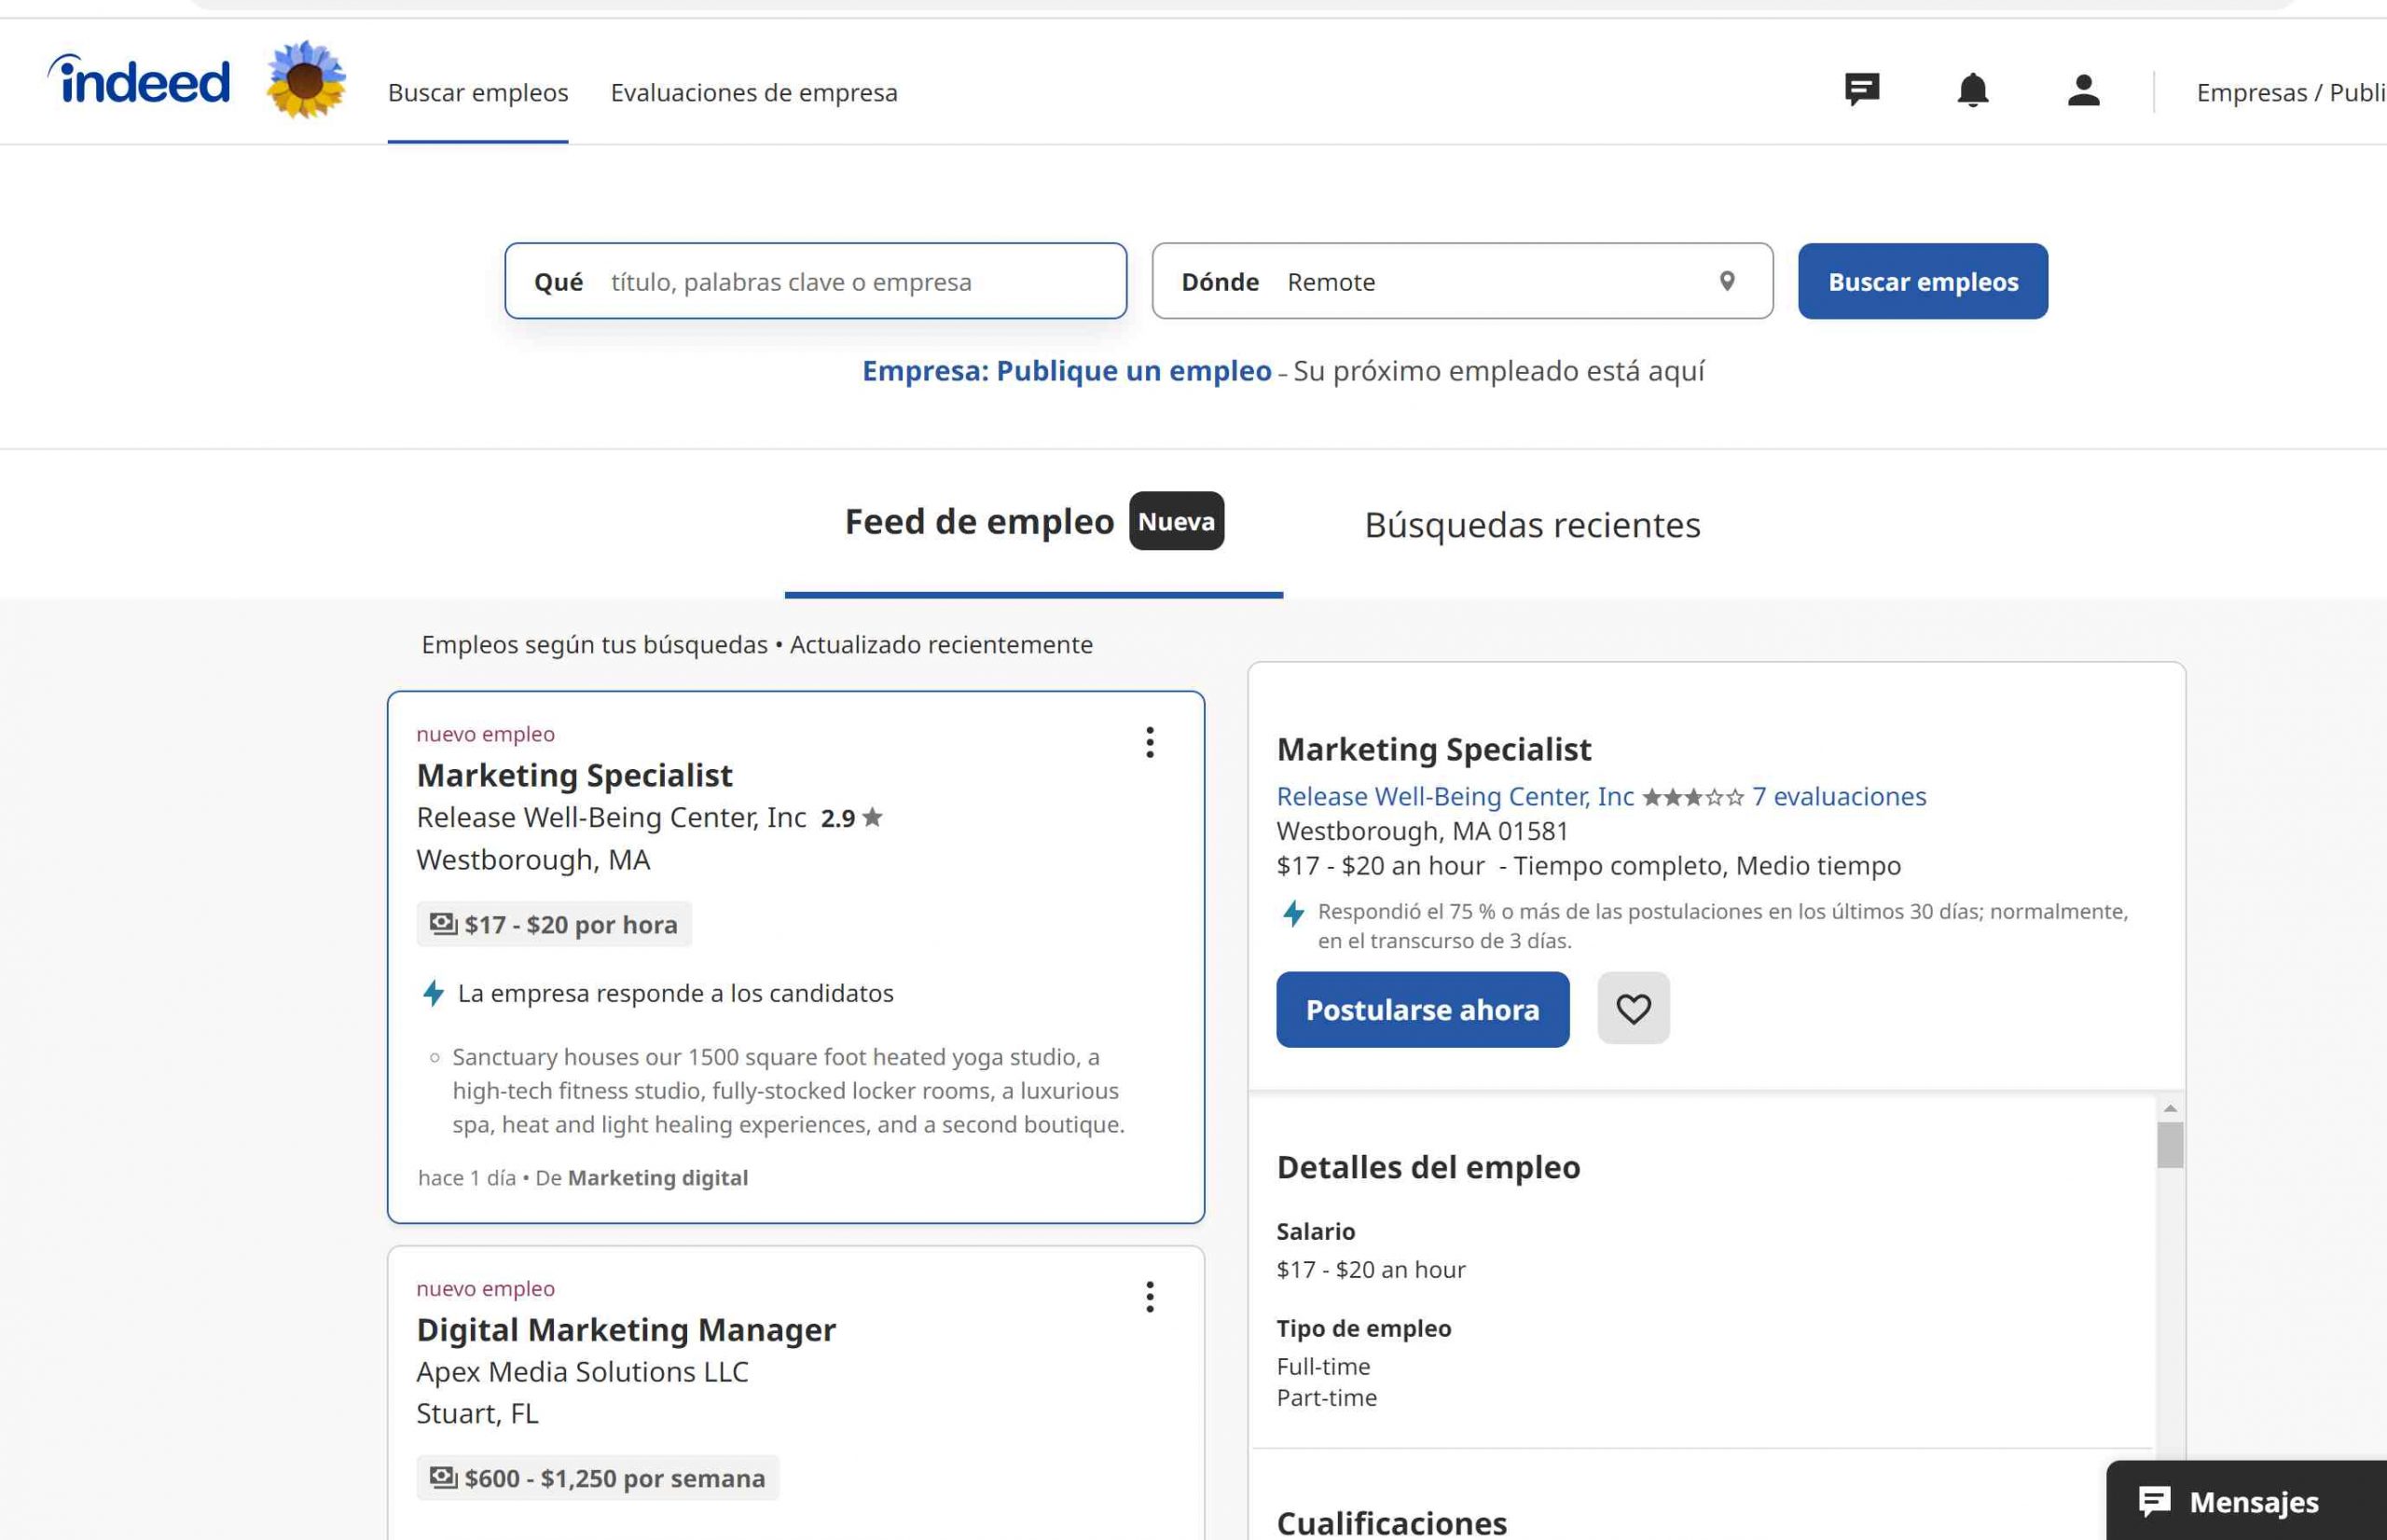Open Release Well-Being Center, Inc company link
This screenshot has width=2387, height=1540.
pyautogui.click(x=1455, y=796)
